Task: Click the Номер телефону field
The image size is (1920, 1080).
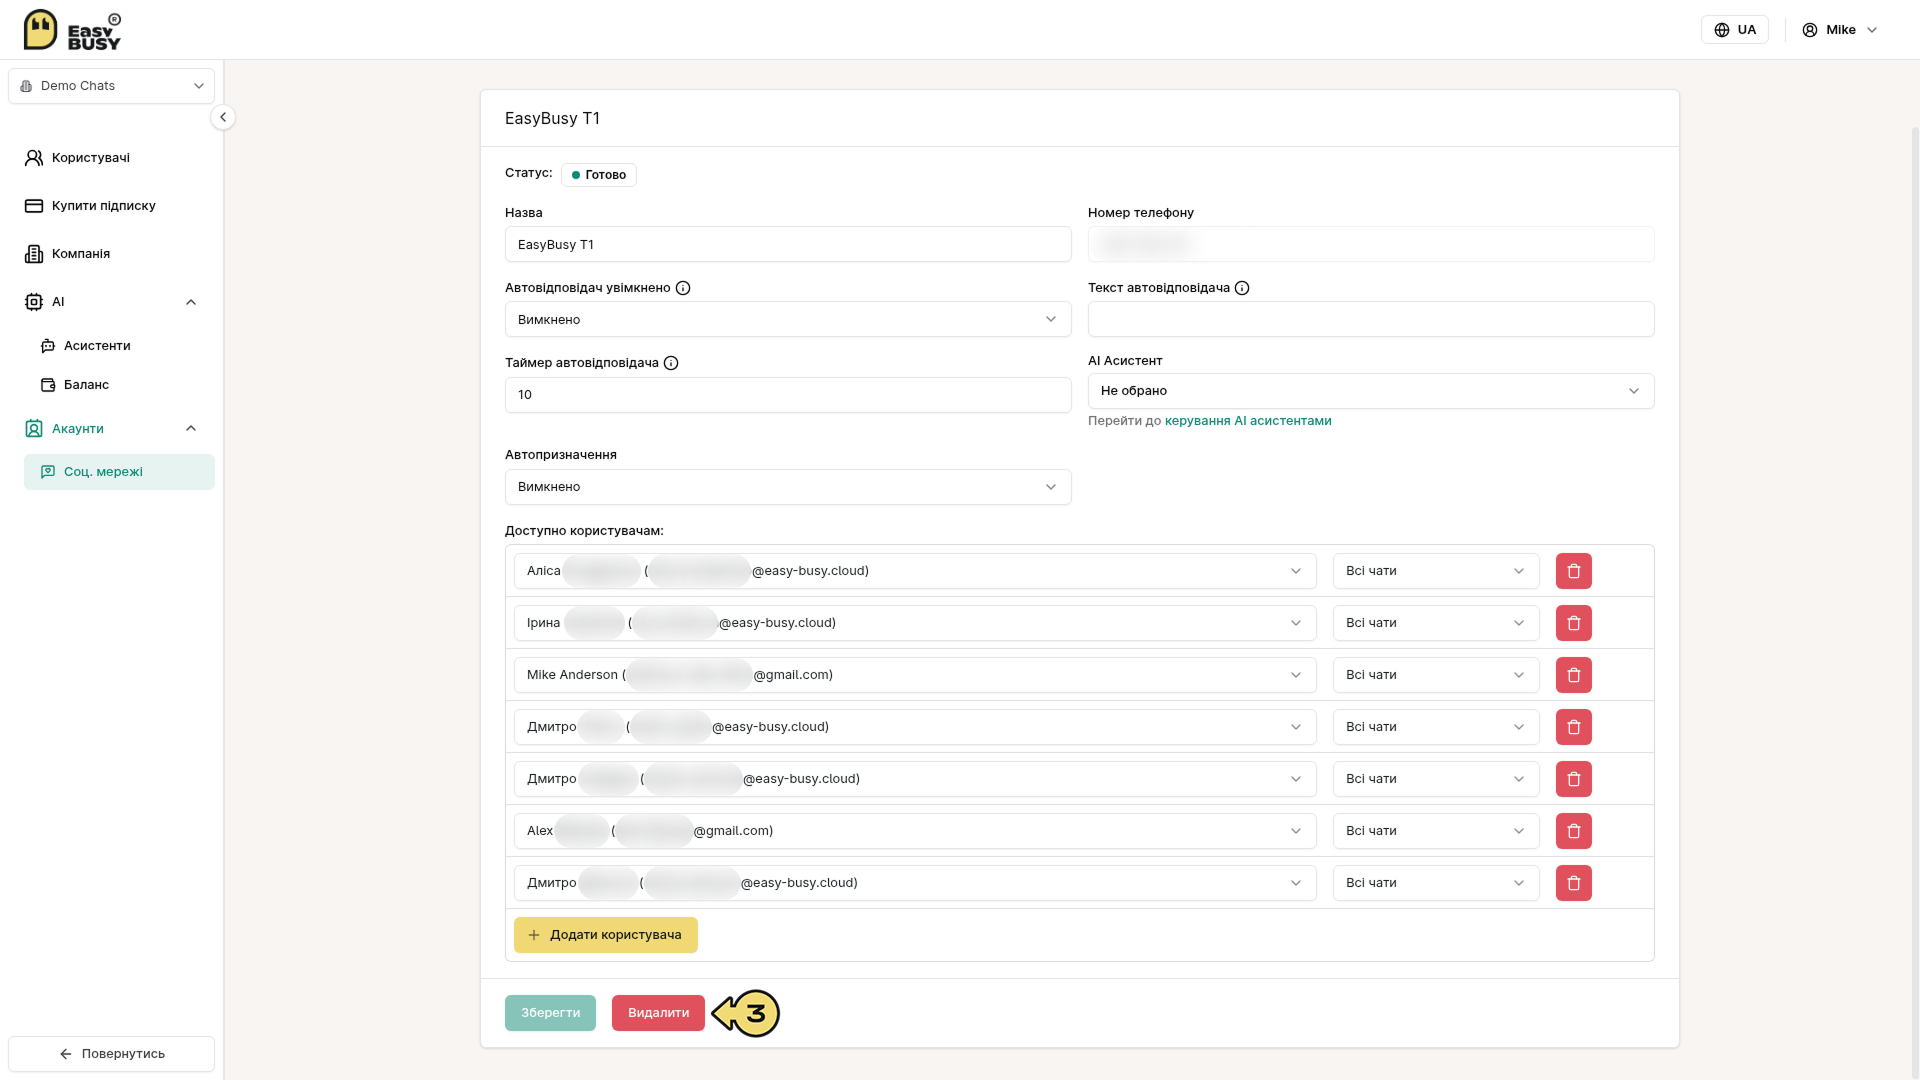Action: click(1371, 245)
